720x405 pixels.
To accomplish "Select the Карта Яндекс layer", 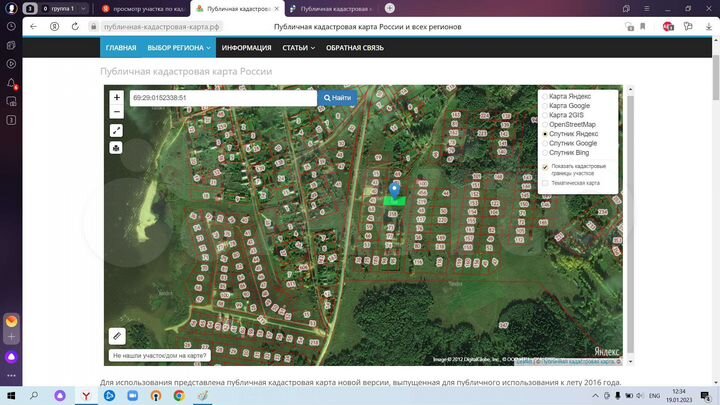I will click(x=545, y=97).
